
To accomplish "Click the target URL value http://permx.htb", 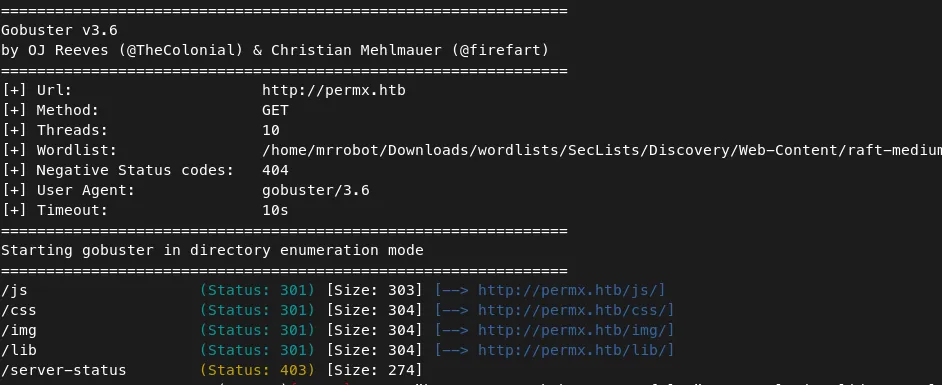I will pyautogui.click(x=333, y=90).
